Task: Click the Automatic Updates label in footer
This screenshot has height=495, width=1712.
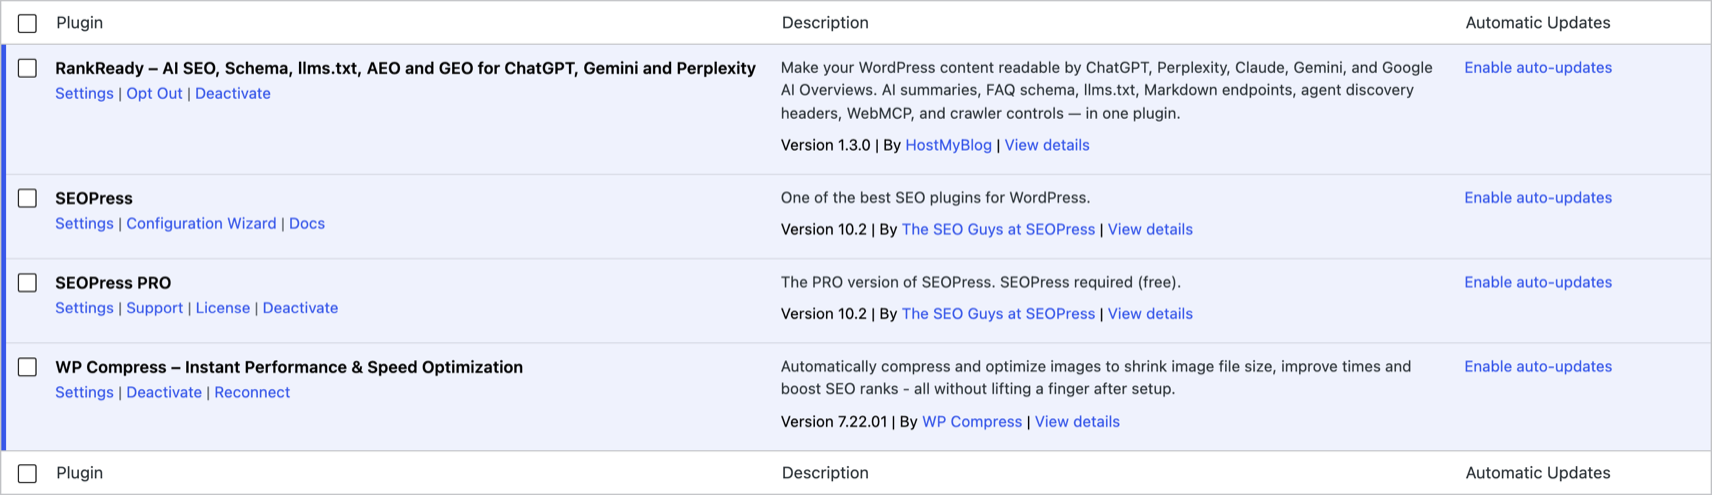Action: point(1538,473)
